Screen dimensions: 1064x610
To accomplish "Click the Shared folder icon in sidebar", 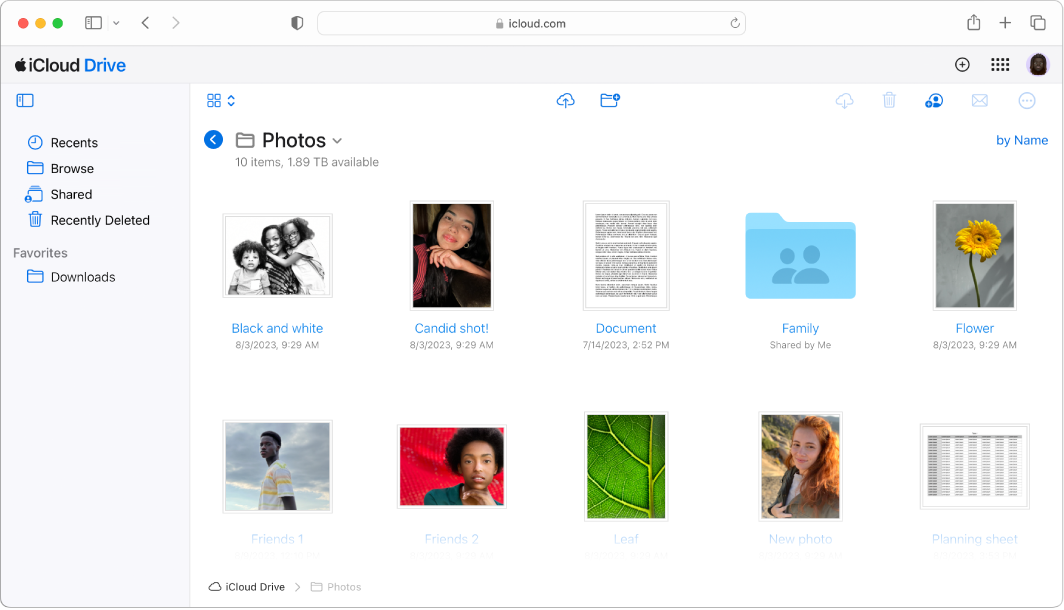I will pos(35,194).
